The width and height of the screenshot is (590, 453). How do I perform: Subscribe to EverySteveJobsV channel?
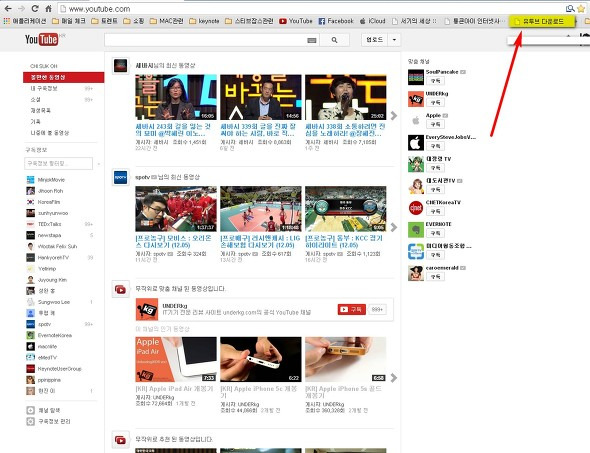pos(435,146)
